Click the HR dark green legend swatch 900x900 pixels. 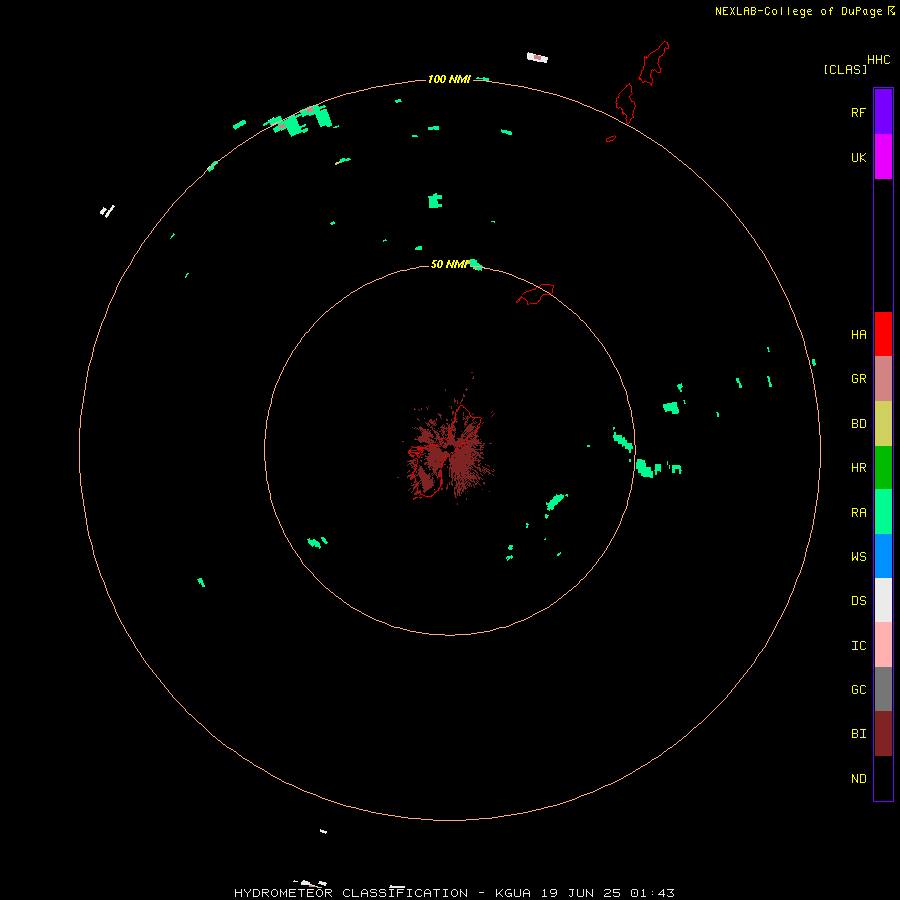[883, 468]
